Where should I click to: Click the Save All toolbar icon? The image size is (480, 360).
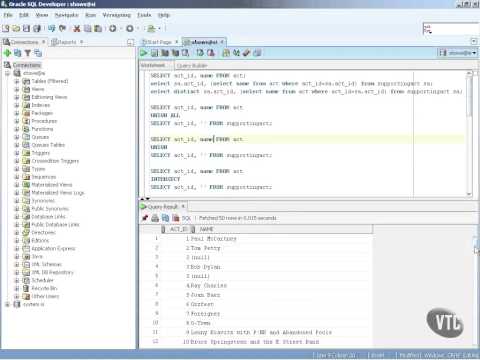point(37,29)
